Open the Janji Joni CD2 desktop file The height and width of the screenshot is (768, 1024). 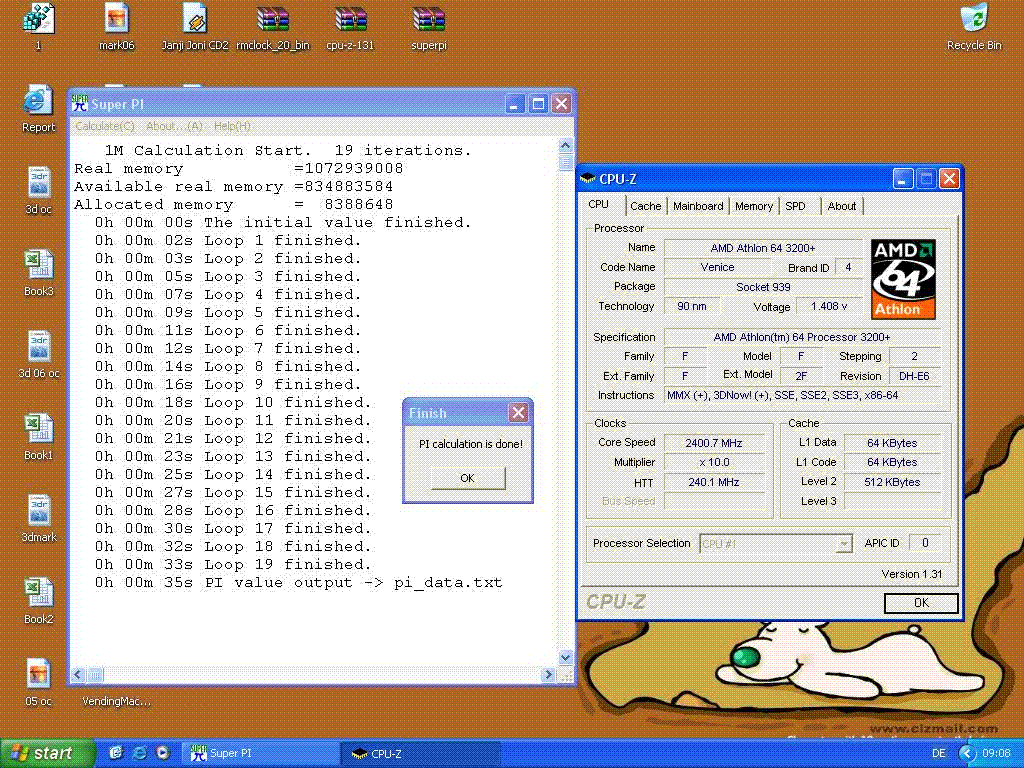[x=195, y=26]
